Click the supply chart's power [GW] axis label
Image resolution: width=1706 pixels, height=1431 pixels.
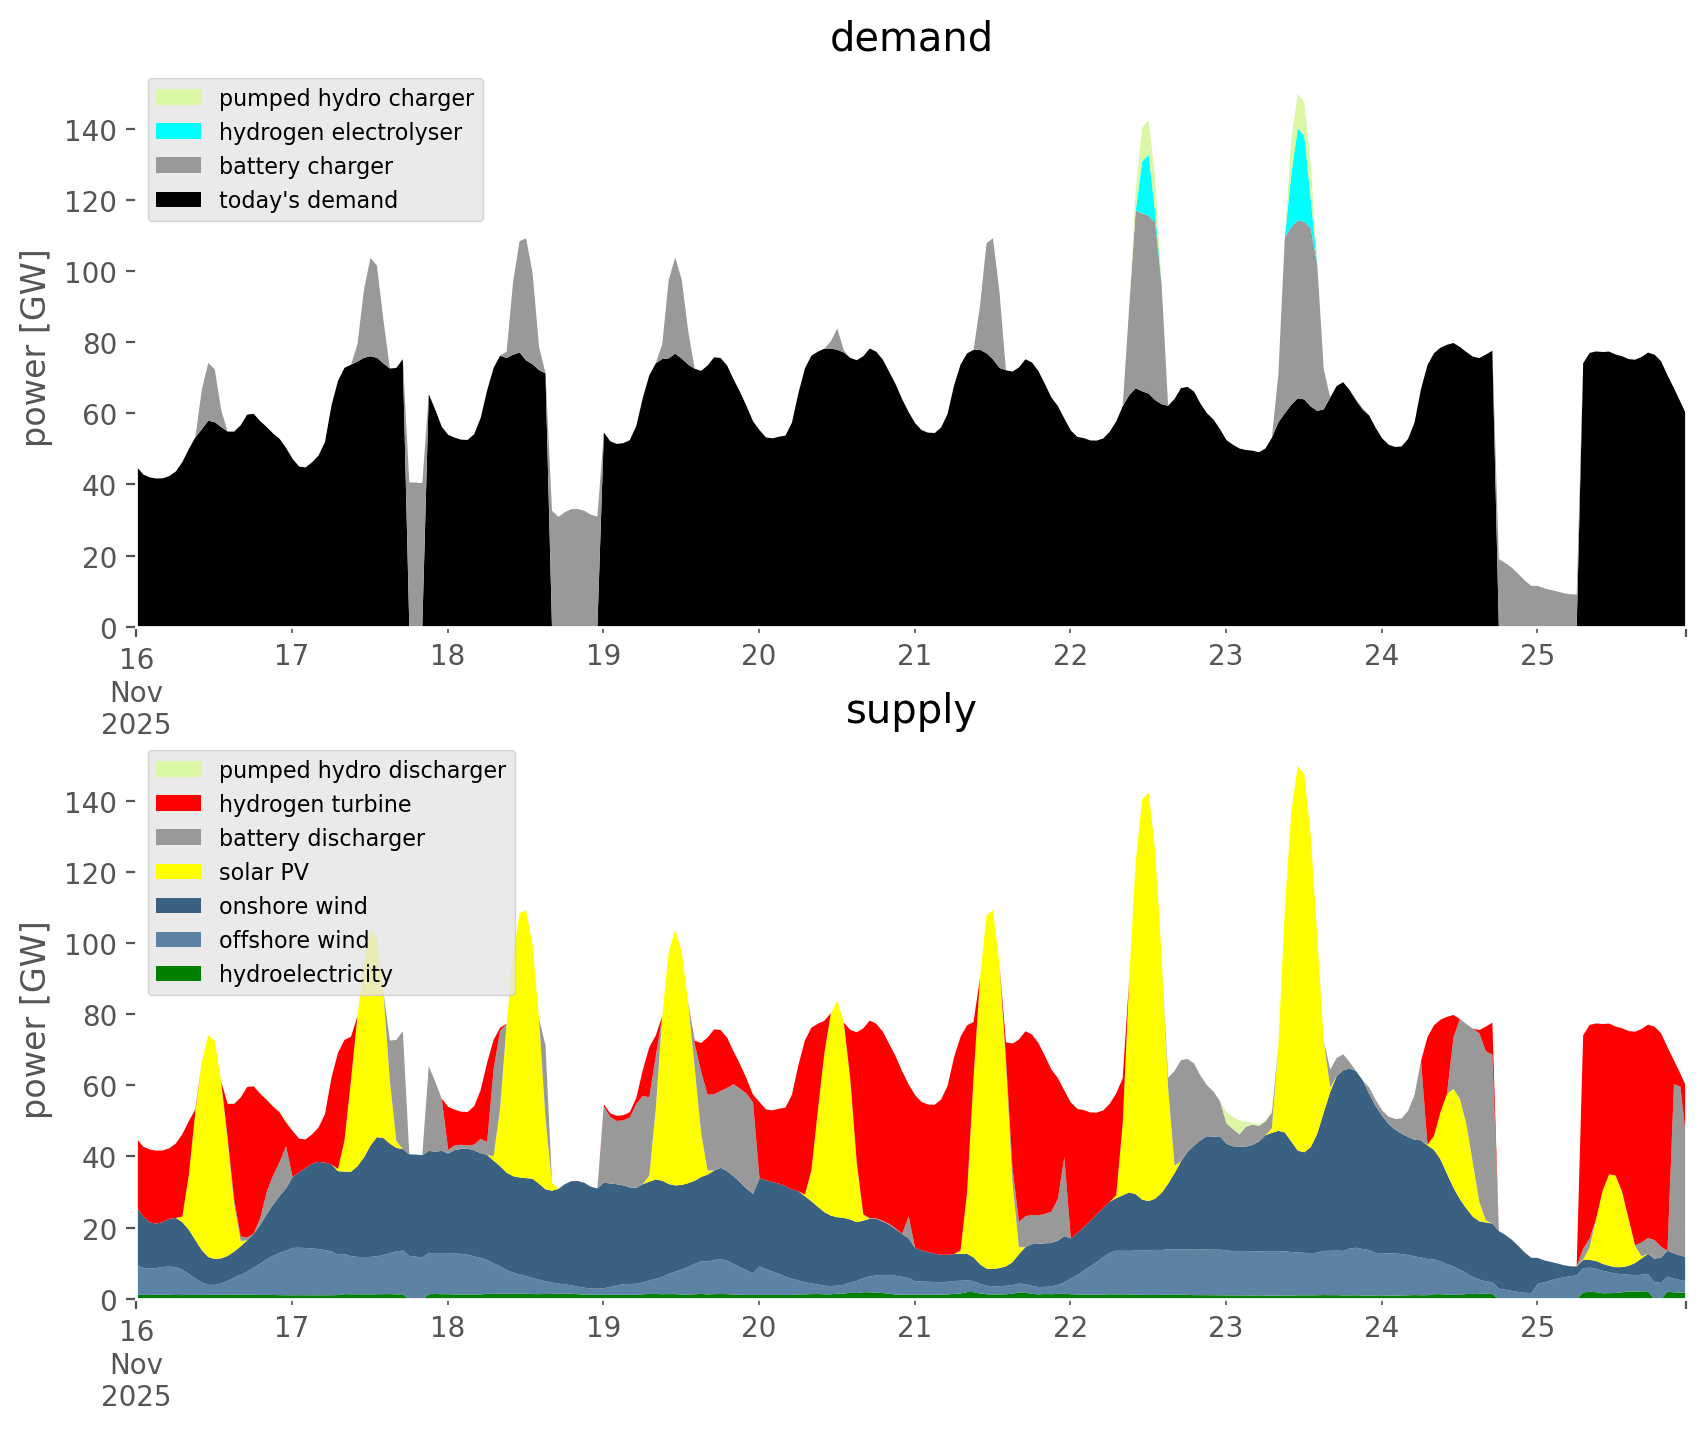[35, 1020]
